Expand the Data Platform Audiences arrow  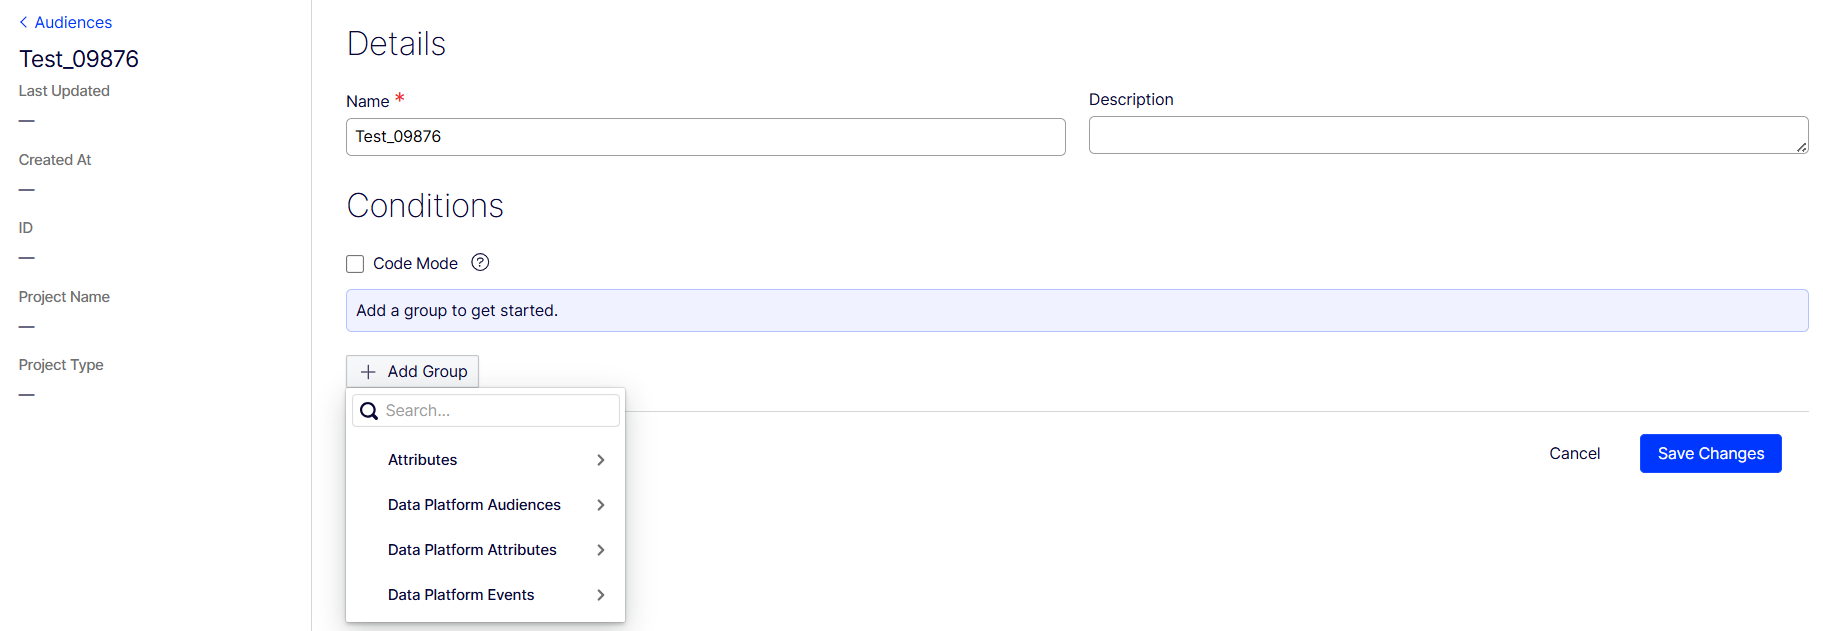pos(600,505)
